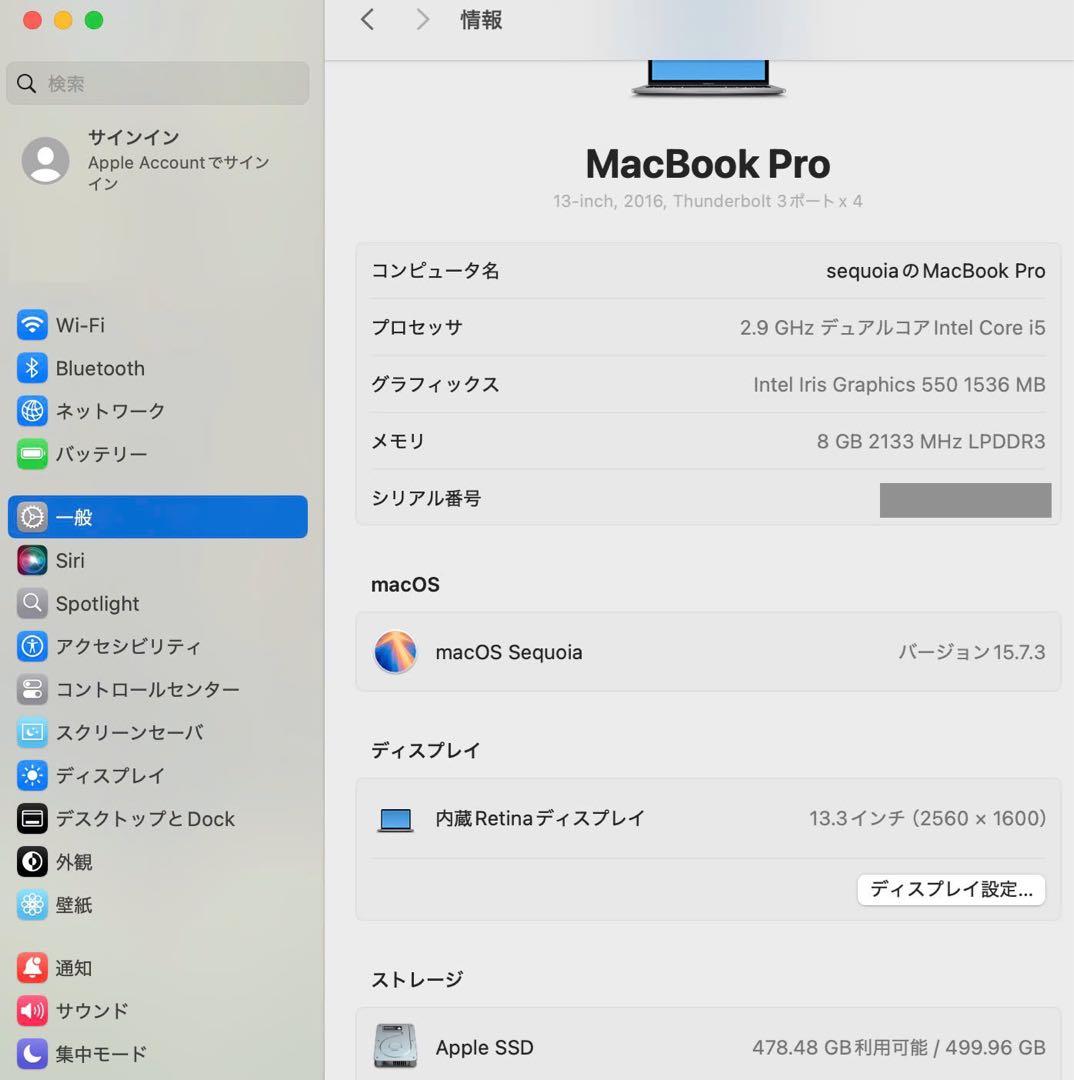Click the back navigation chevron
The image size is (1074, 1080).
pos(367,19)
